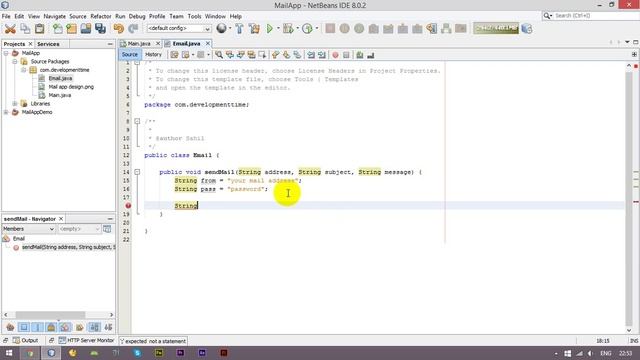Toggle Sort by Name in Navigator

(x=94, y=327)
